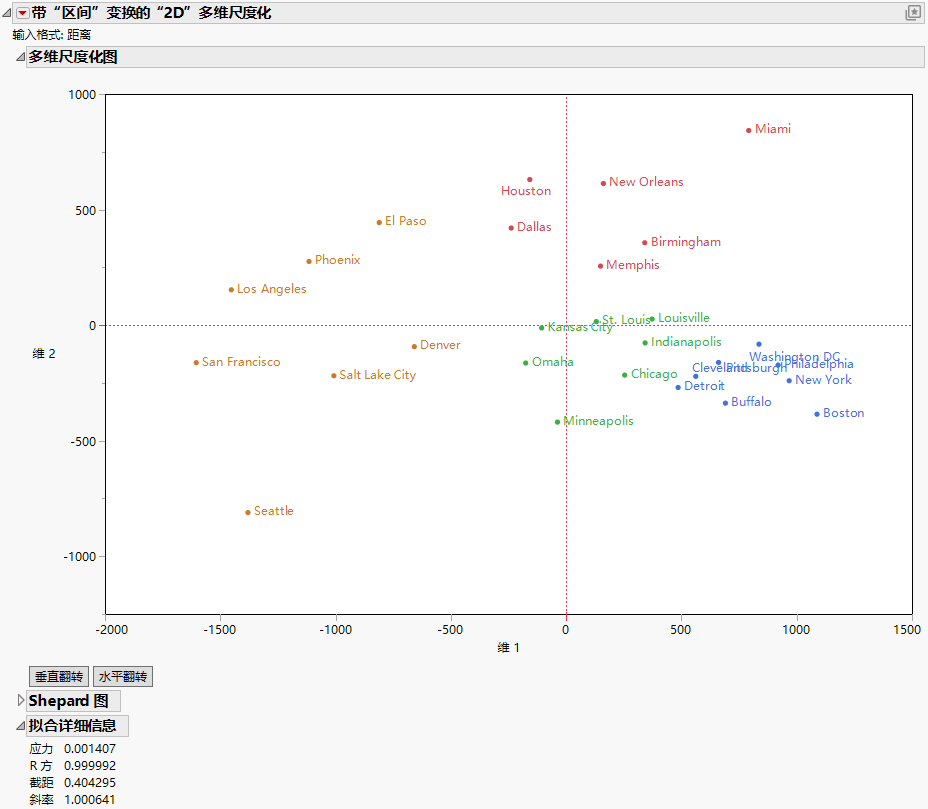
Task: Click the Indianapolis label
Action: coord(686,341)
